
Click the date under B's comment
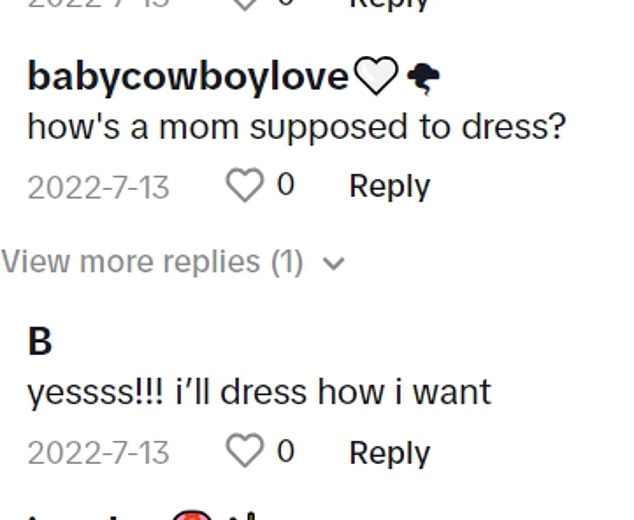click(98, 453)
